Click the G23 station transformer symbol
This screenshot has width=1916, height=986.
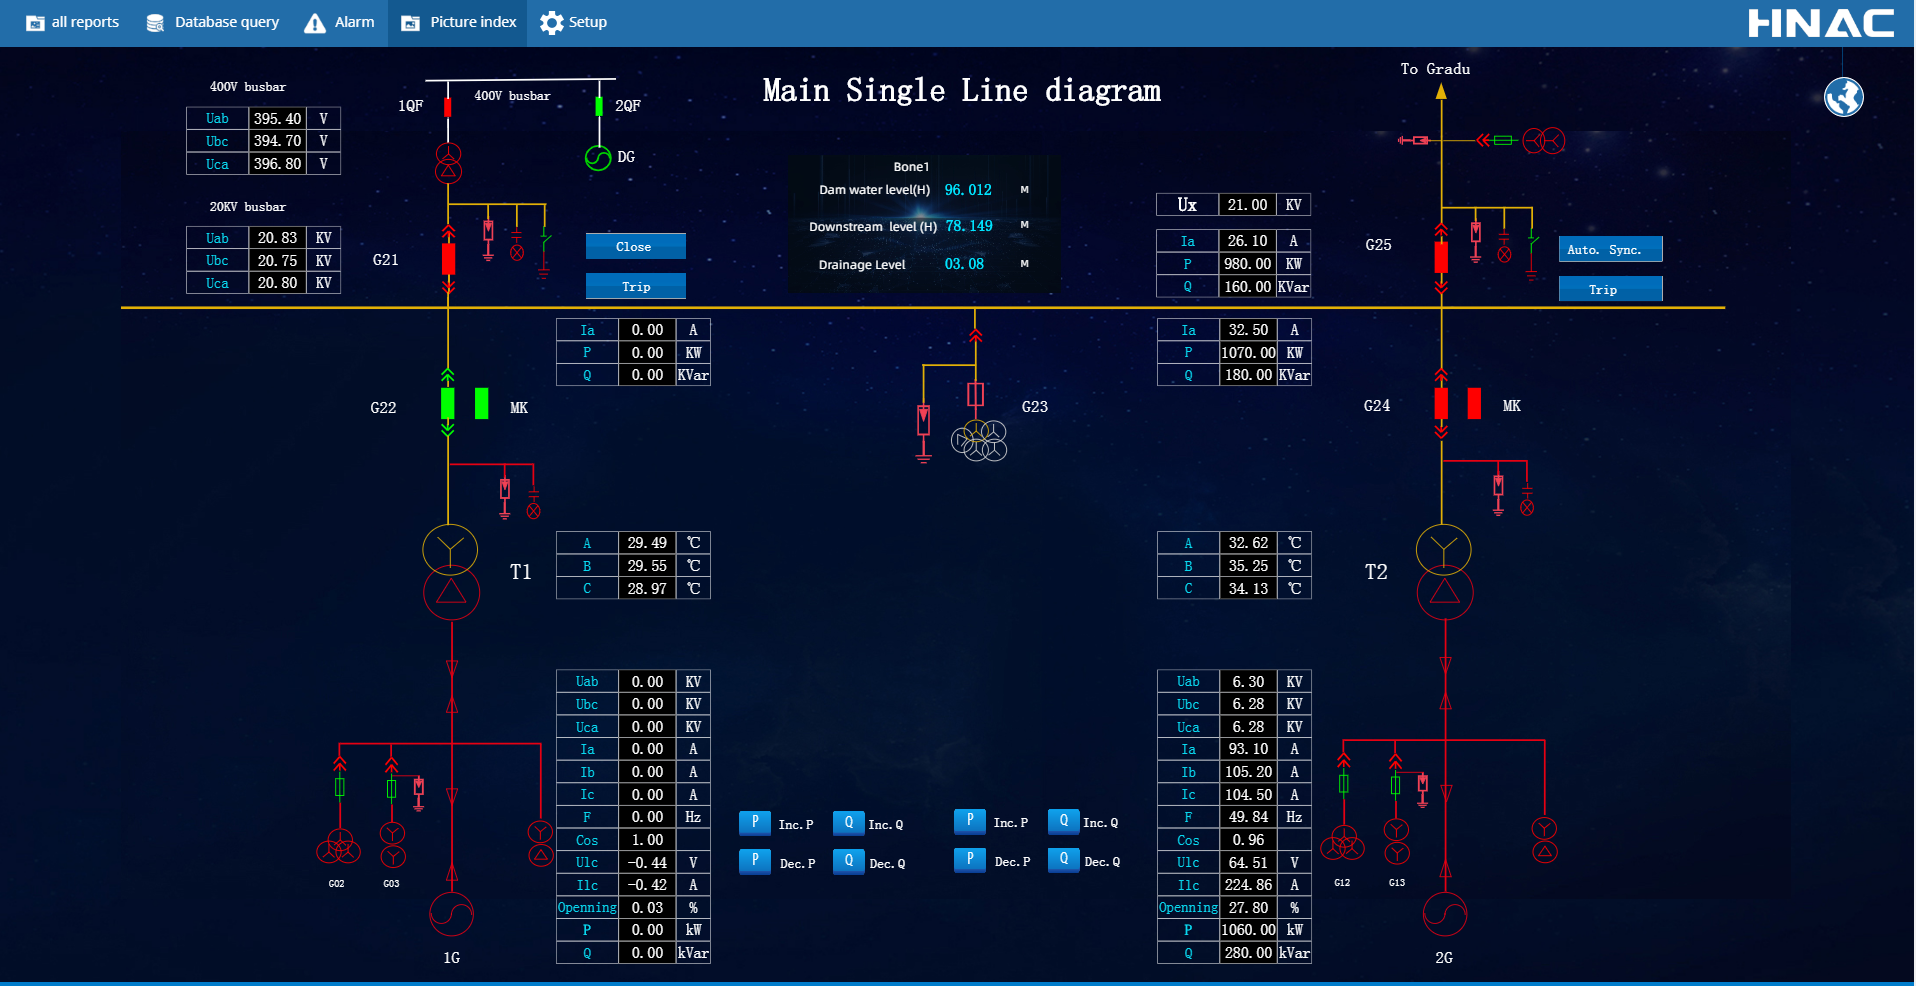coord(980,440)
